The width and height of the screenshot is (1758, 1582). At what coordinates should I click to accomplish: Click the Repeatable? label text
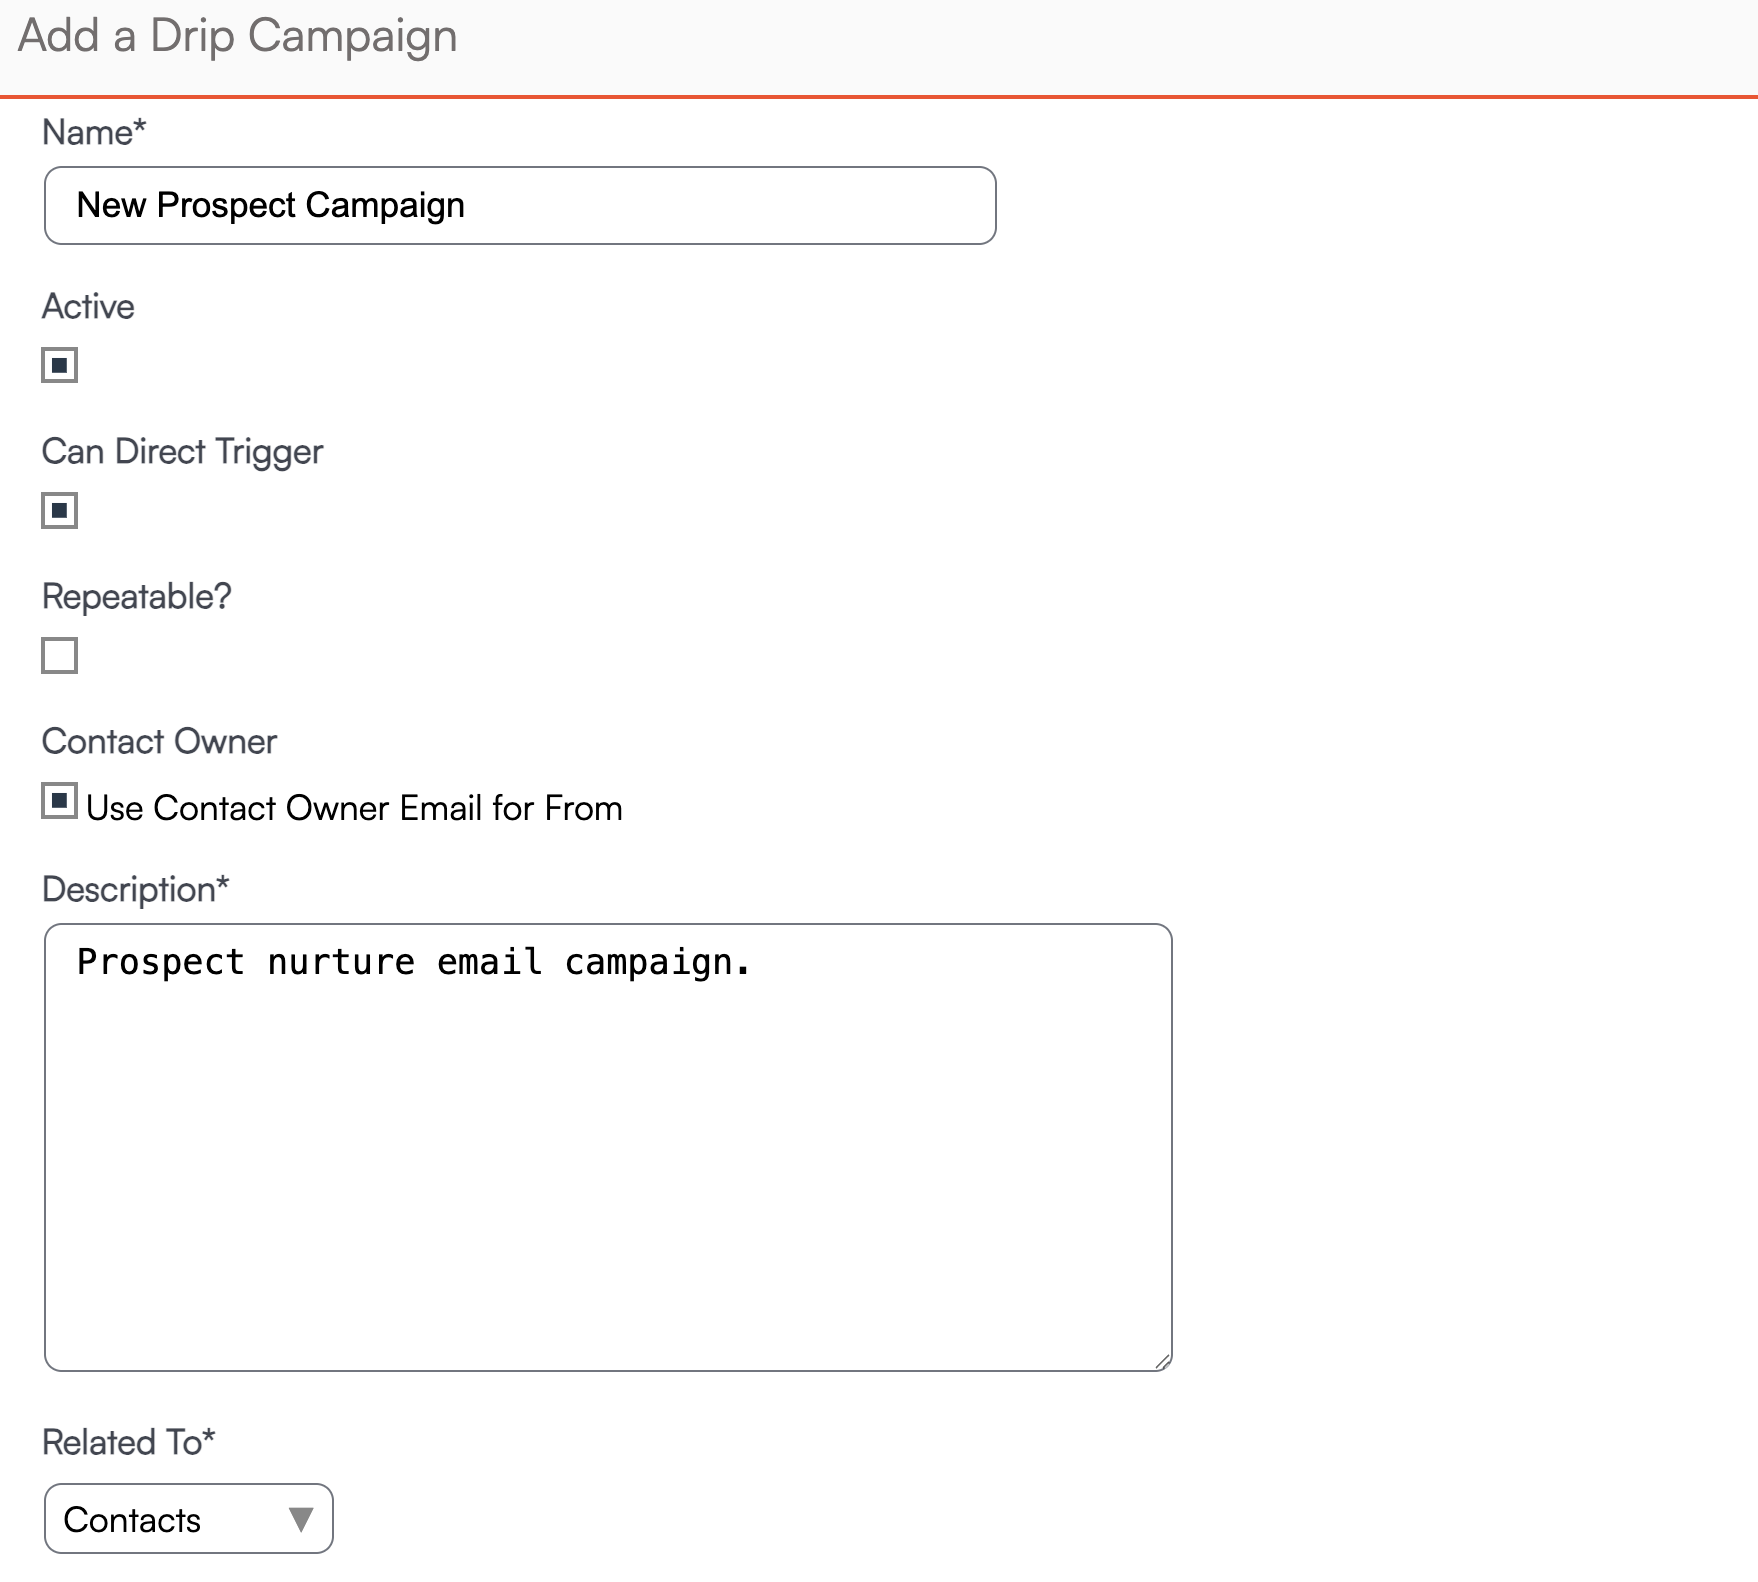[x=137, y=597]
